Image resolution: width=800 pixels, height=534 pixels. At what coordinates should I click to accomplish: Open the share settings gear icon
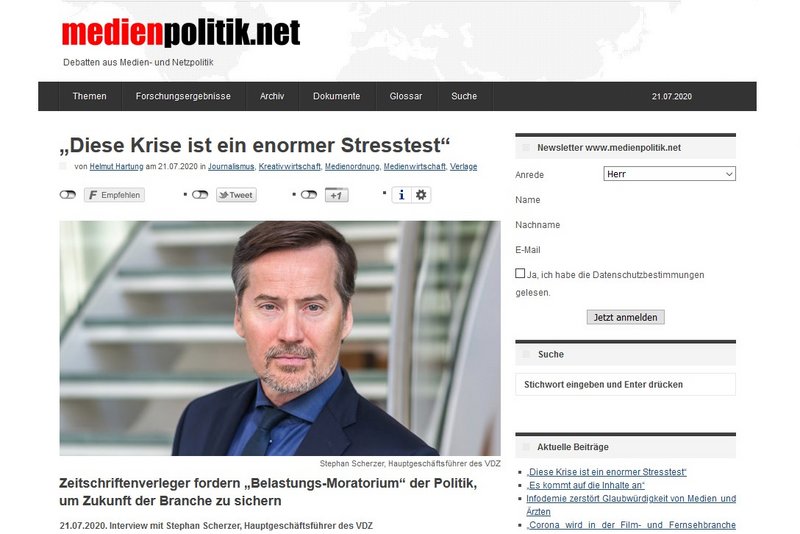421,195
